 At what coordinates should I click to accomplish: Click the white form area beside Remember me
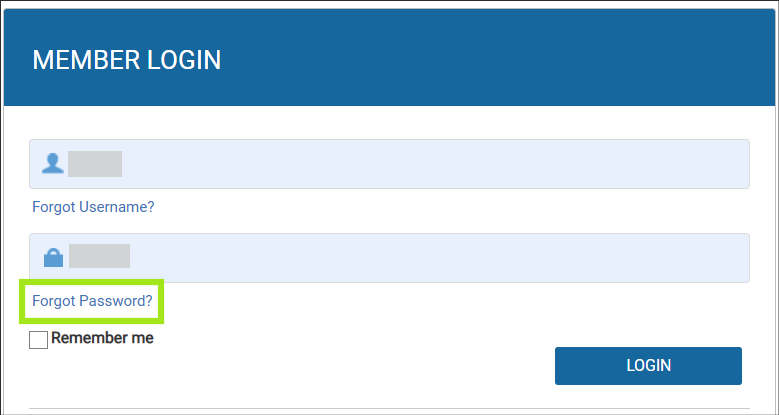click(348, 339)
